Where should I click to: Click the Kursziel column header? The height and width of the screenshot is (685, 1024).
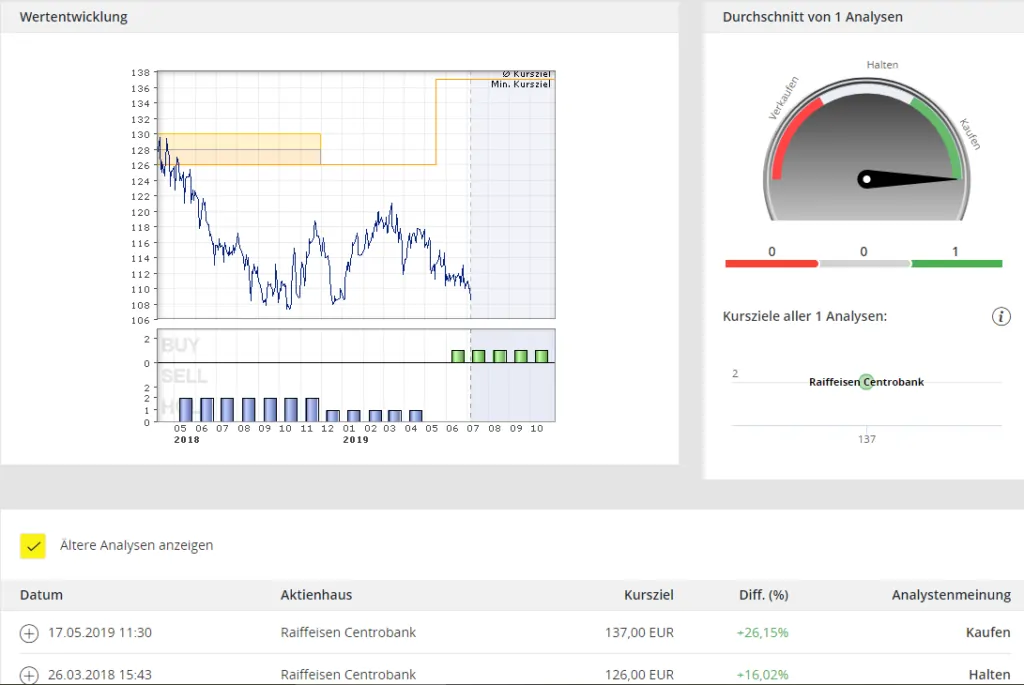648,595
